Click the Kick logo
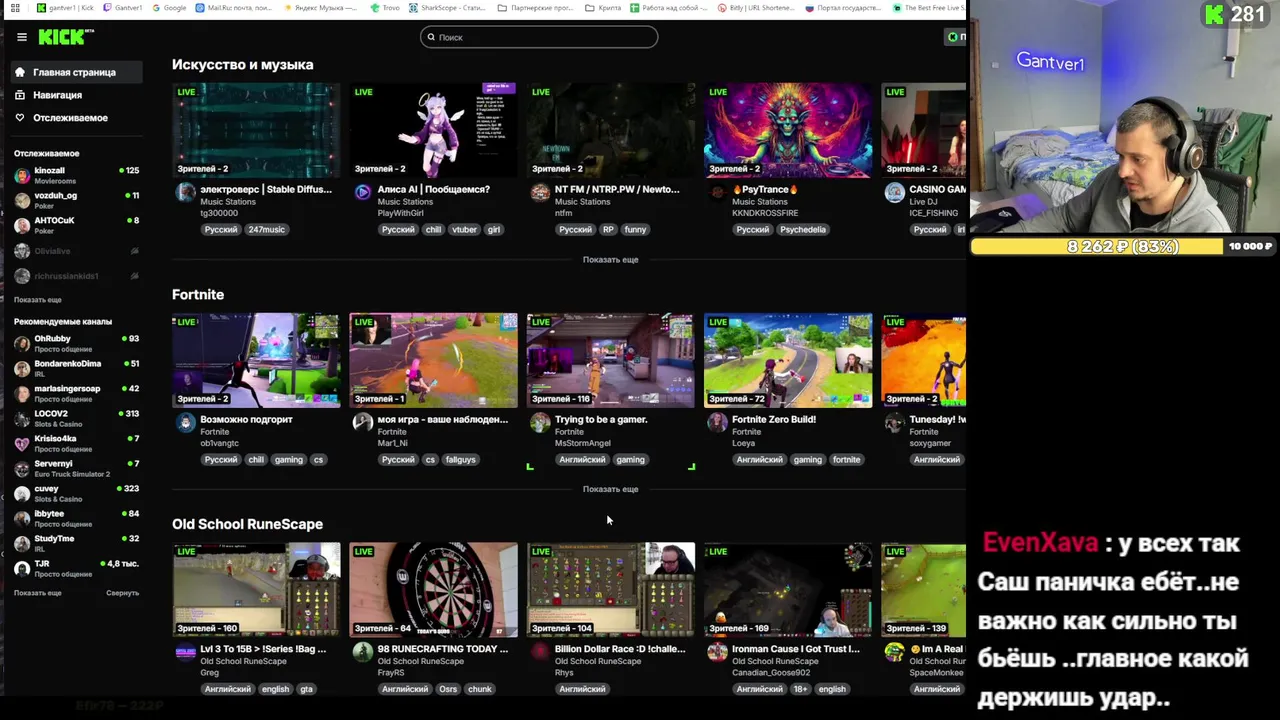 [x=65, y=37]
